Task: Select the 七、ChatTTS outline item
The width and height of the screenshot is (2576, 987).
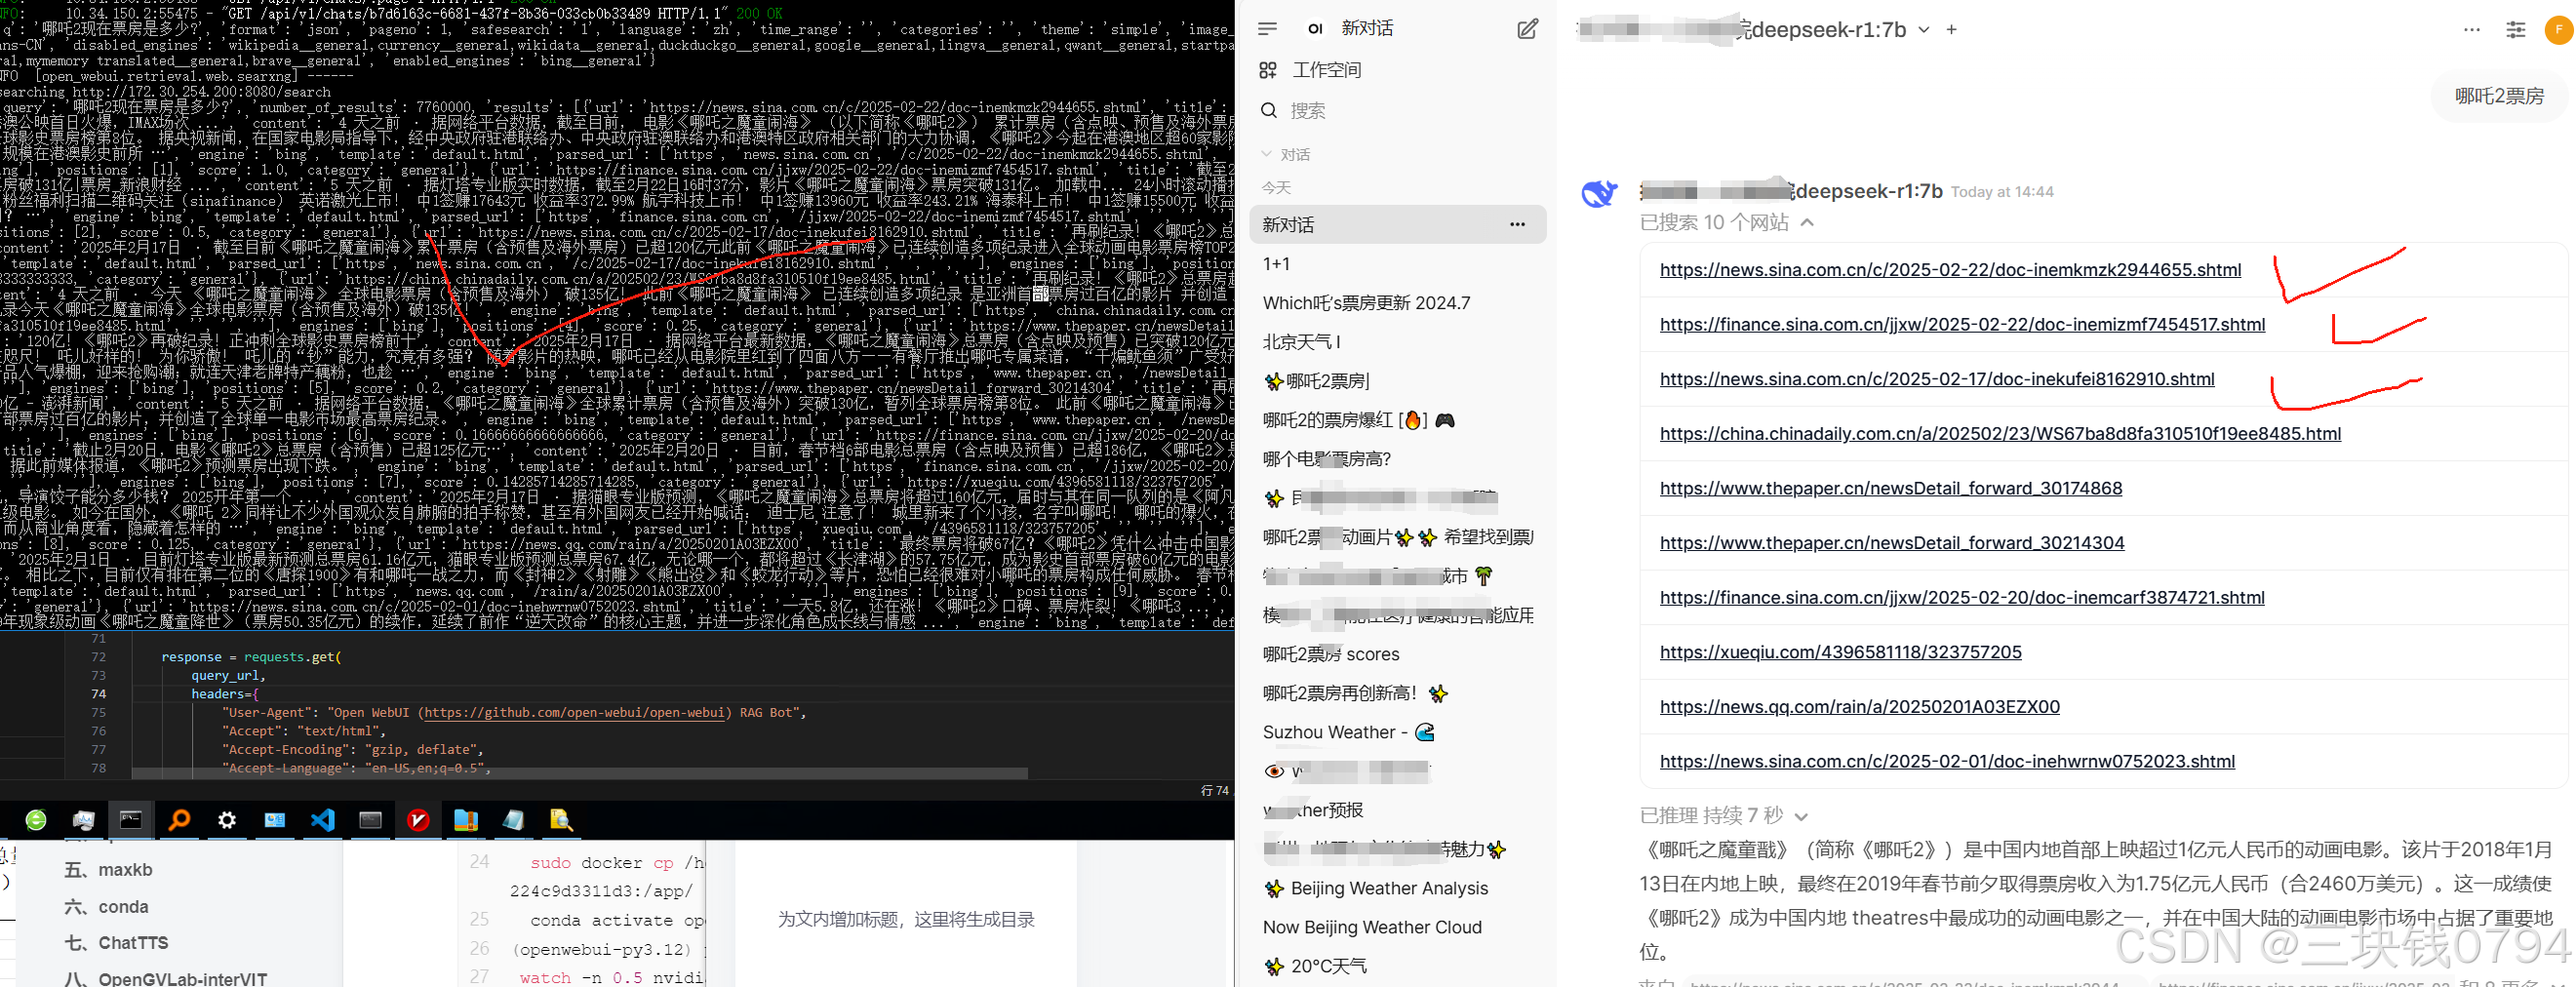Action: (116, 943)
